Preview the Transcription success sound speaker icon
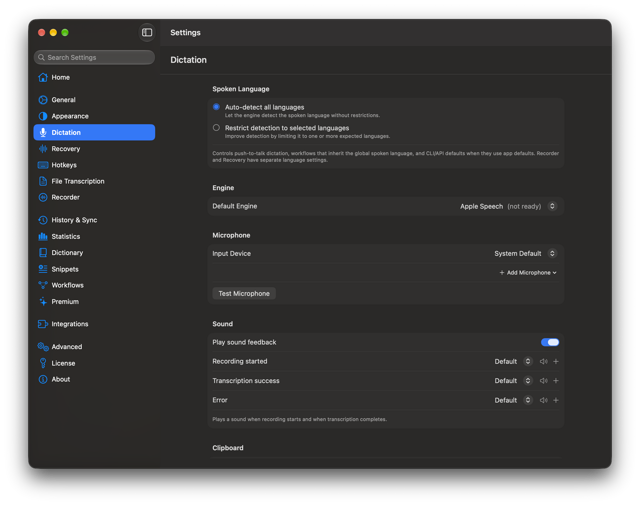Screen dimensions: 640x506 coord(544,380)
